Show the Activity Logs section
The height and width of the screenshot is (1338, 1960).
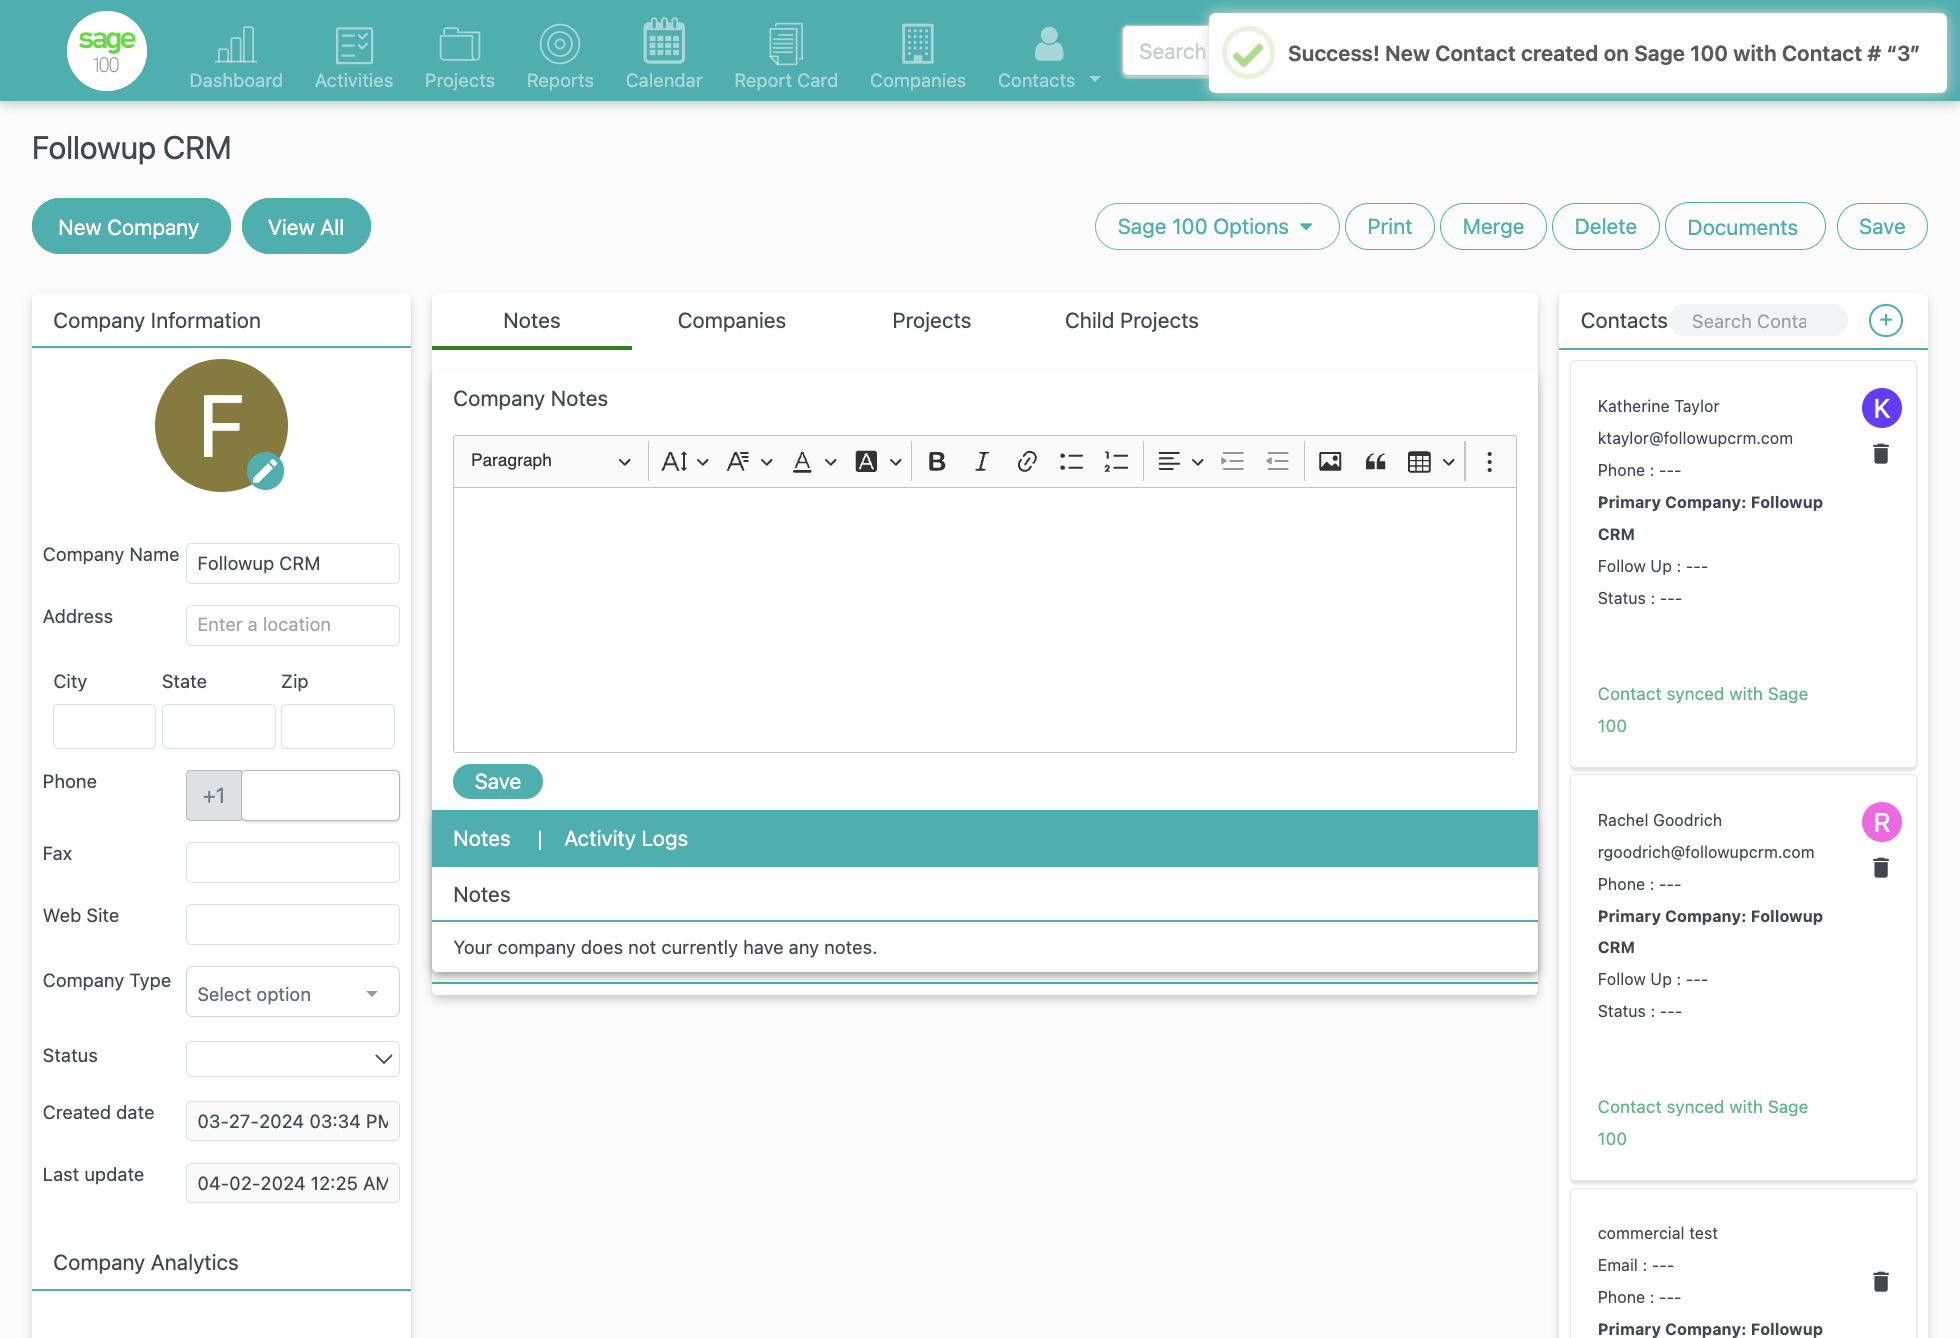[x=626, y=839]
